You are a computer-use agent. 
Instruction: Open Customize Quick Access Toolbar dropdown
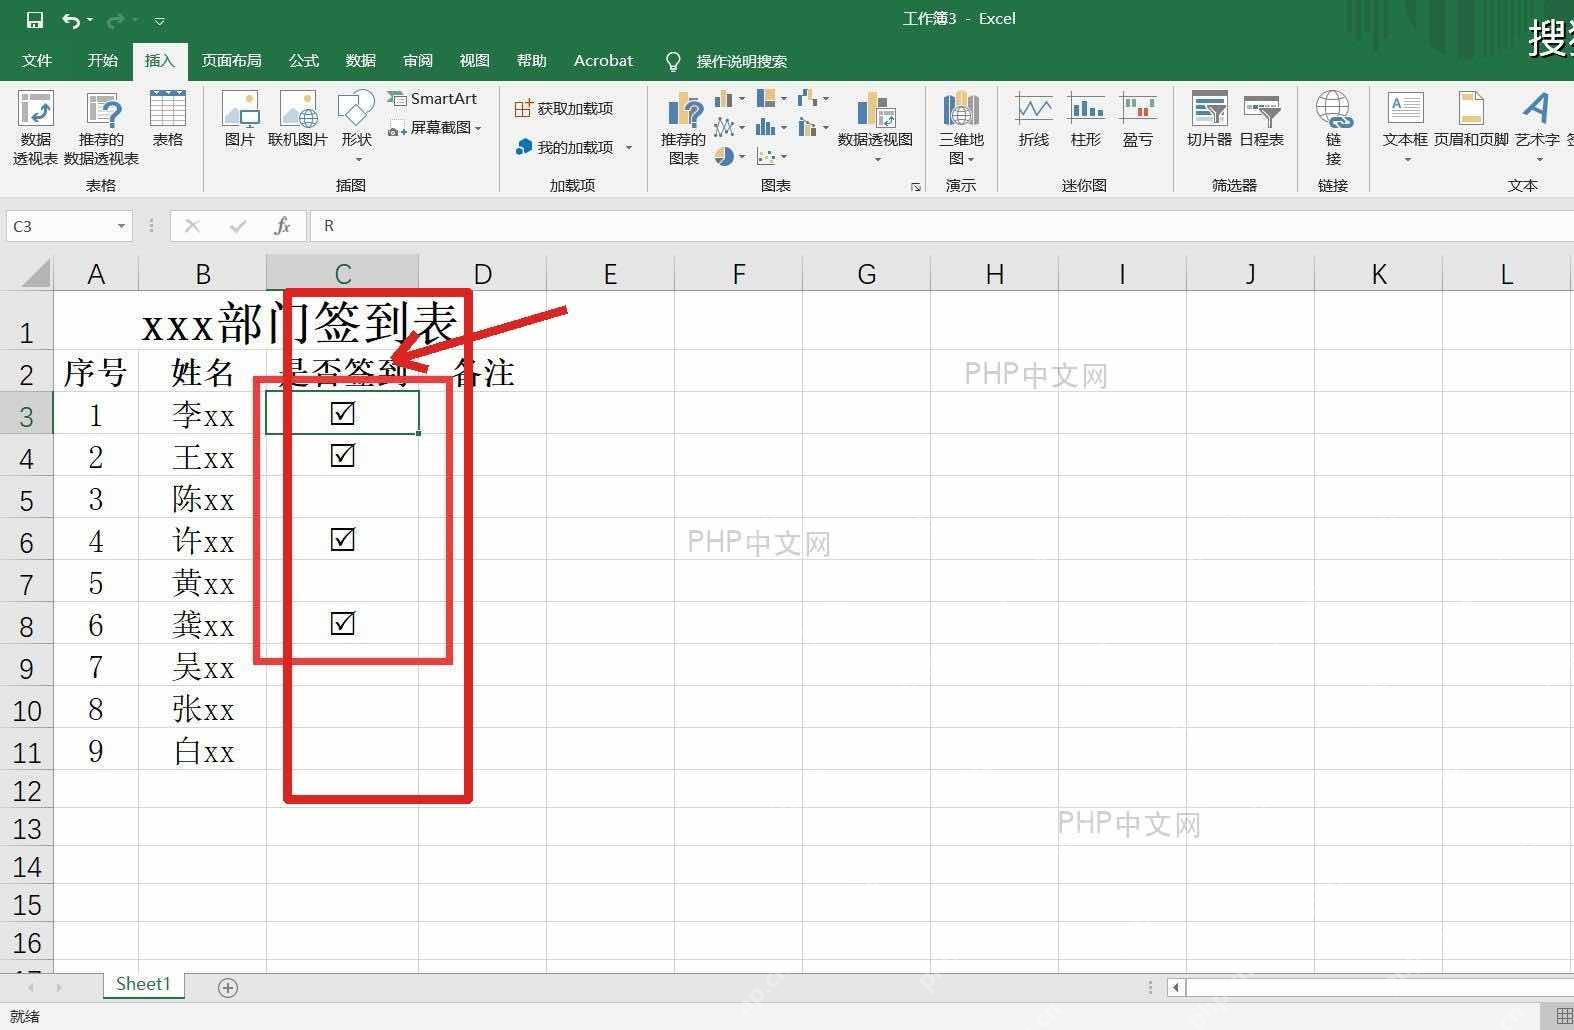(x=159, y=20)
